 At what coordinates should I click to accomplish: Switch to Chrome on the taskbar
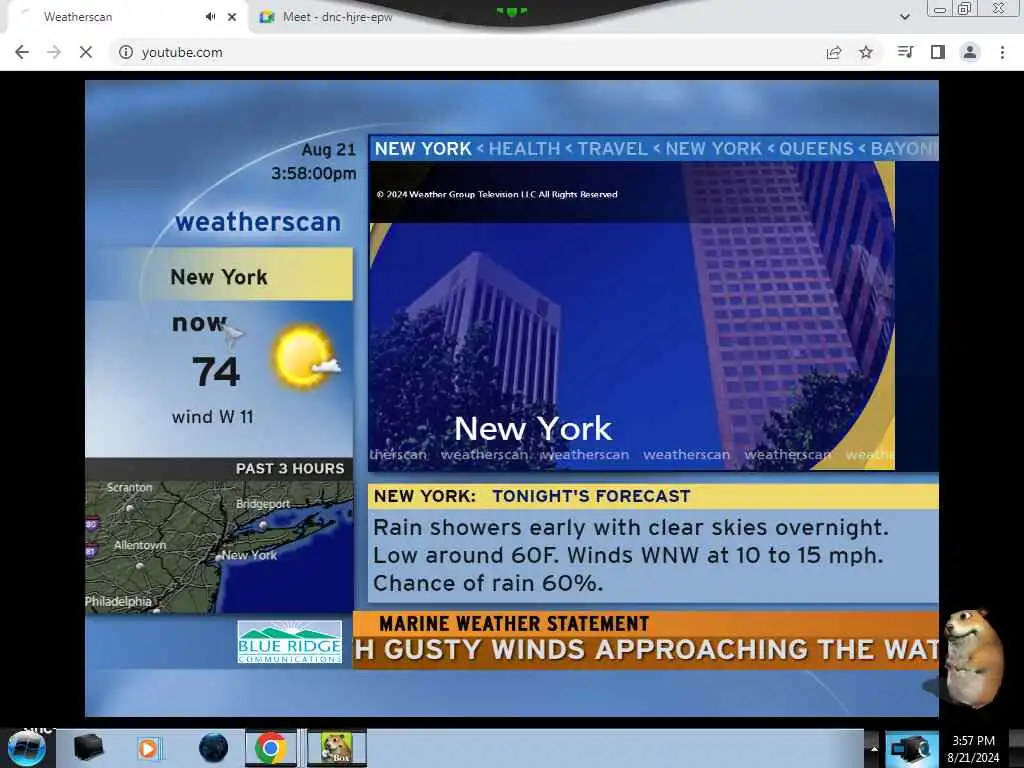coord(270,748)
